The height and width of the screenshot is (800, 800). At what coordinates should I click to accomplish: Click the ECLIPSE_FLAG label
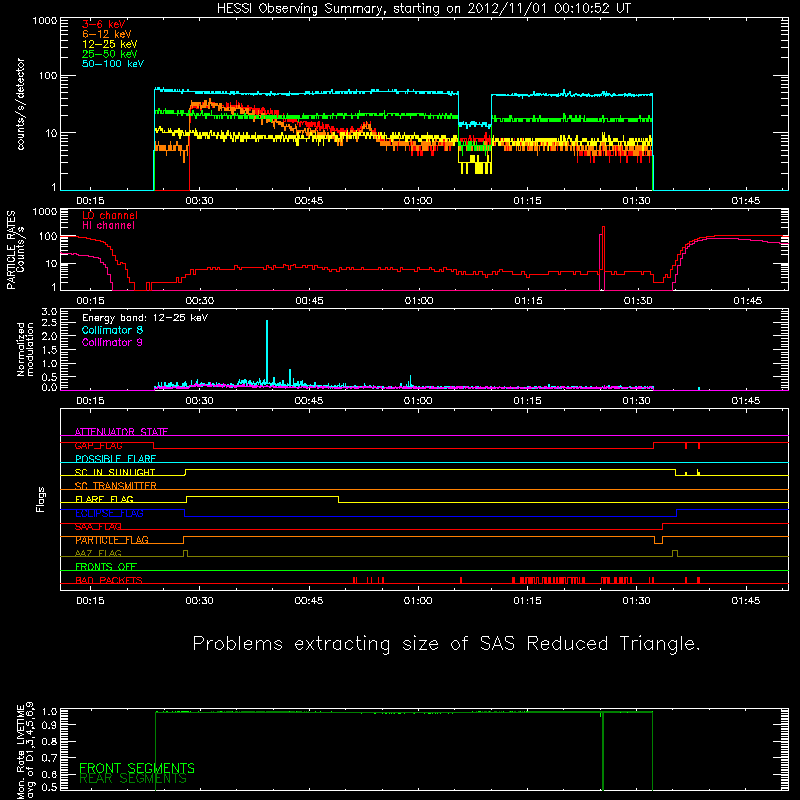coord(109,513)
